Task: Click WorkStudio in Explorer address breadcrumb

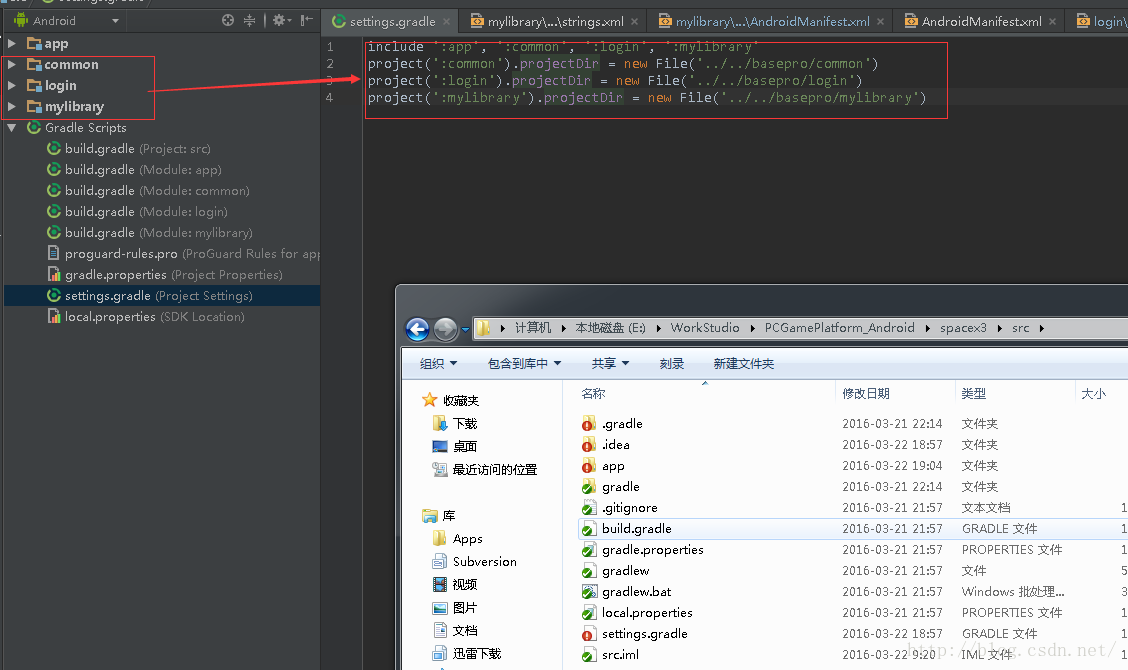Action: click(705, 327)
